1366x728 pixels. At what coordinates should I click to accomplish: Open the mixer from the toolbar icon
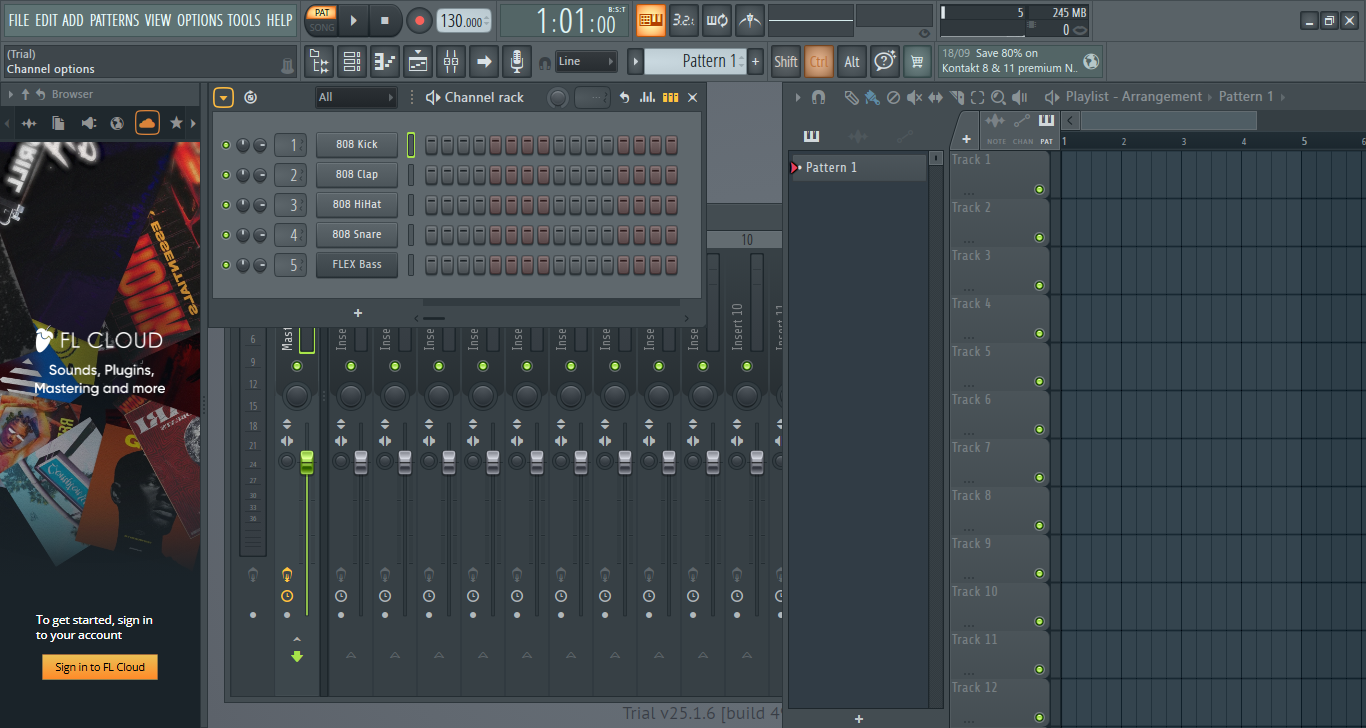tap(451, 62)
